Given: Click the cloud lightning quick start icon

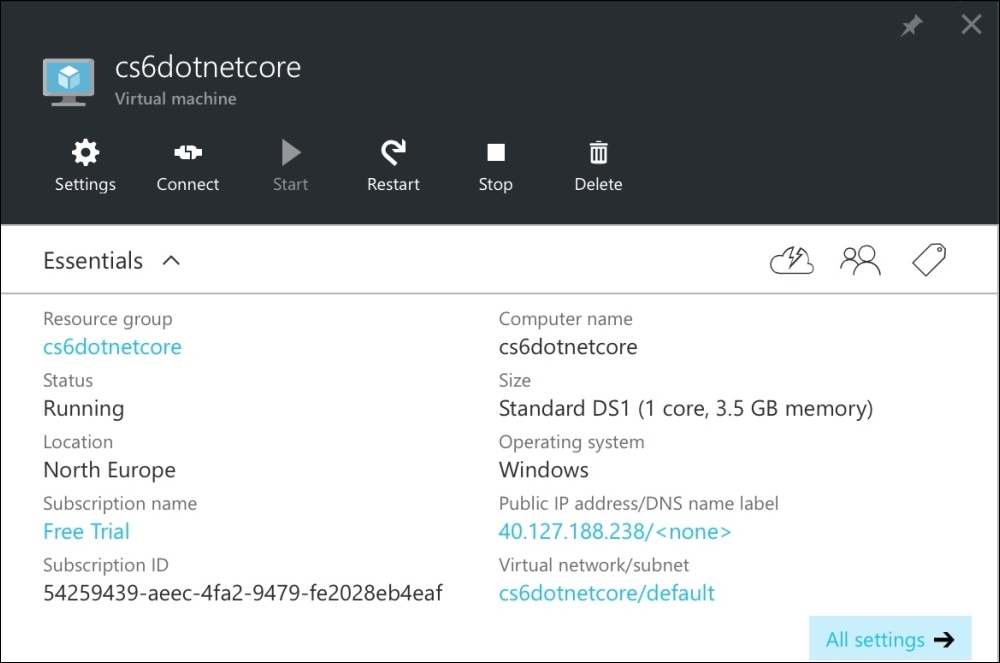Looking at the screenshot, I should [x=791, y=260].
